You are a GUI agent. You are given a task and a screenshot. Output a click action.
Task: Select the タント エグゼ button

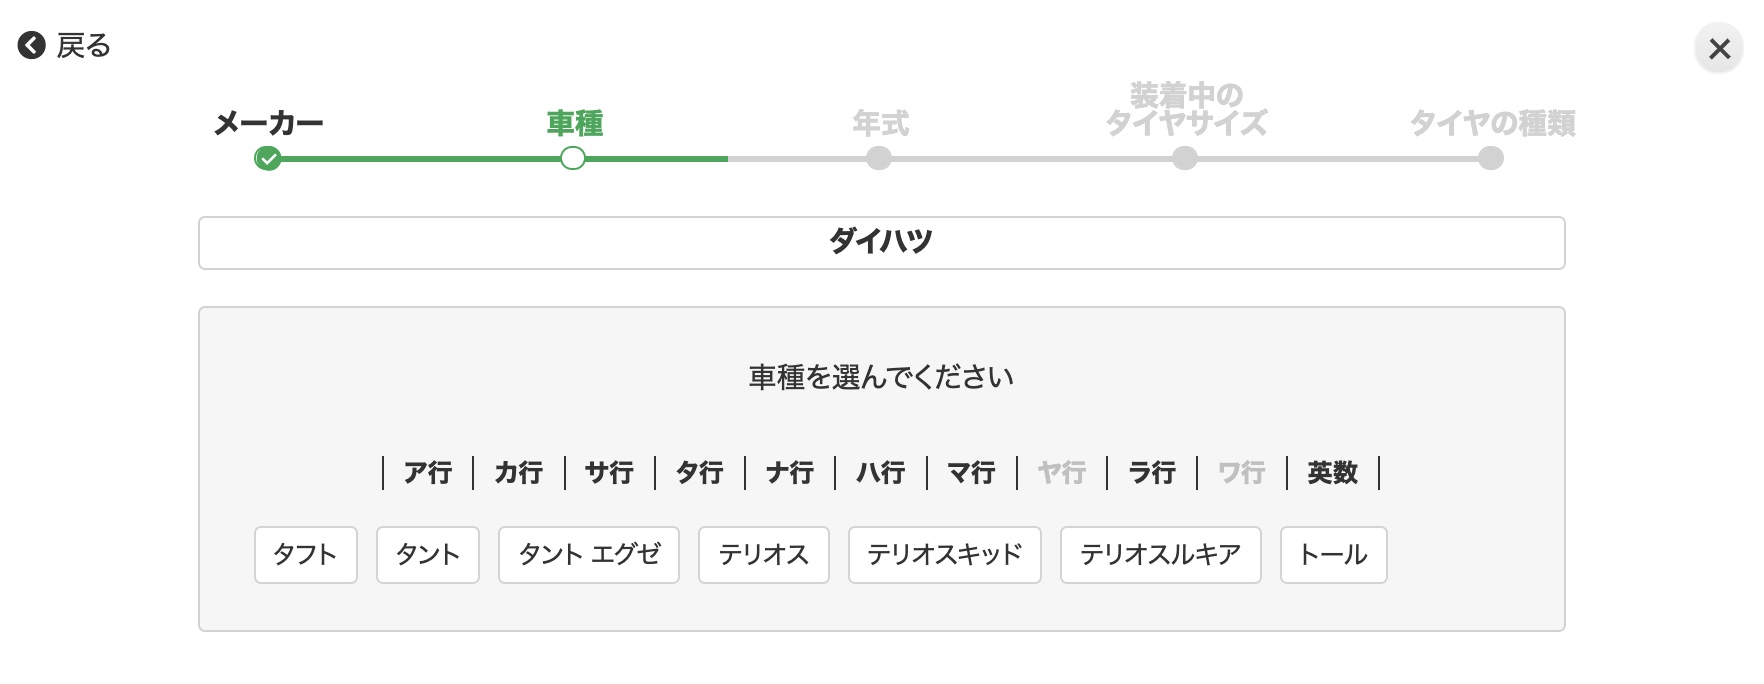tap(588, 555)
